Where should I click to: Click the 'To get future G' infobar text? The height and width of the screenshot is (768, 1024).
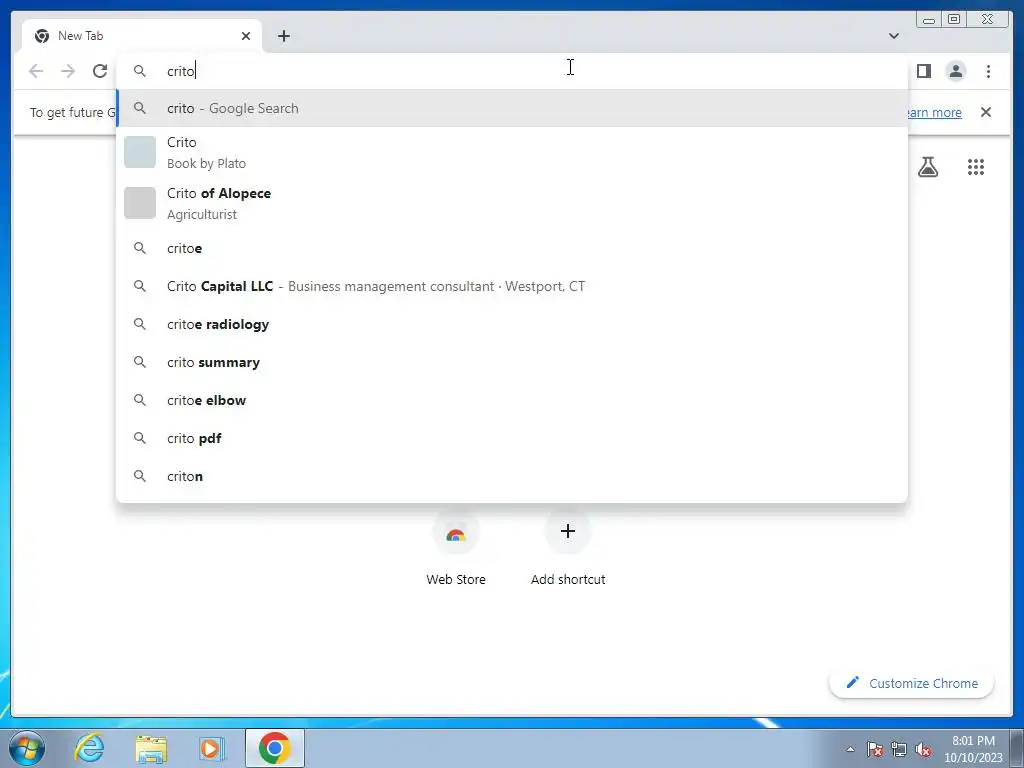(72, 112)
